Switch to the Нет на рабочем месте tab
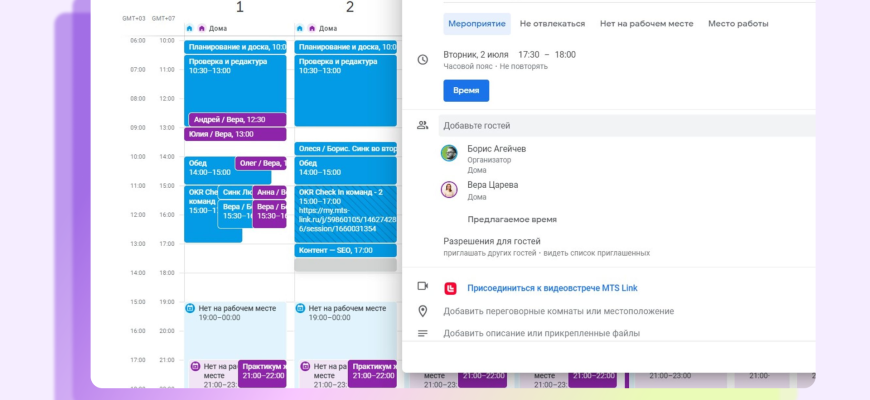870x400 pixels. [x=647, y=23]
